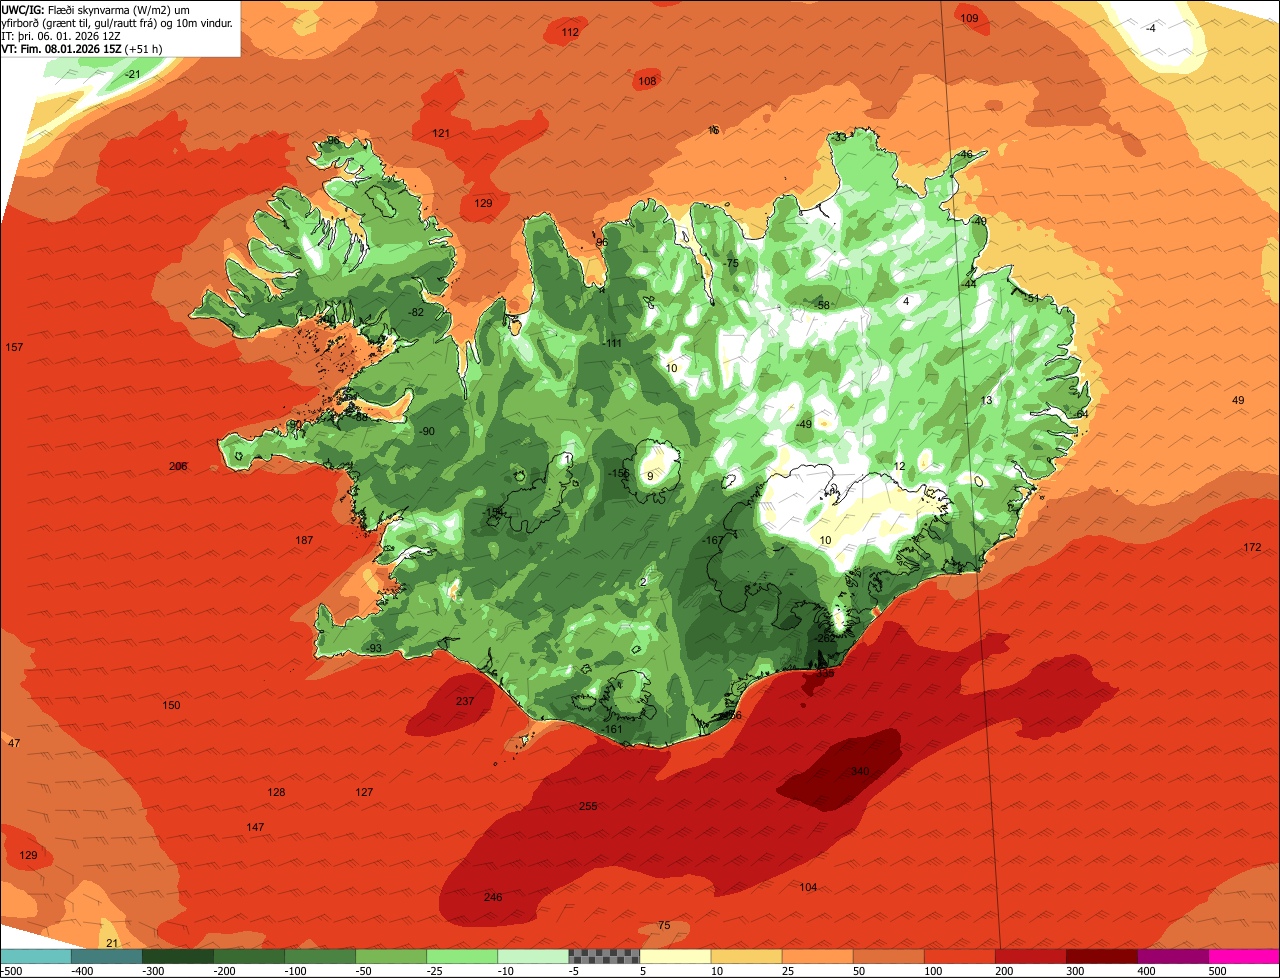Click the -100 medium green legend swatch
The width and height of the screenshot is (1280, 978).
[319, 956]
